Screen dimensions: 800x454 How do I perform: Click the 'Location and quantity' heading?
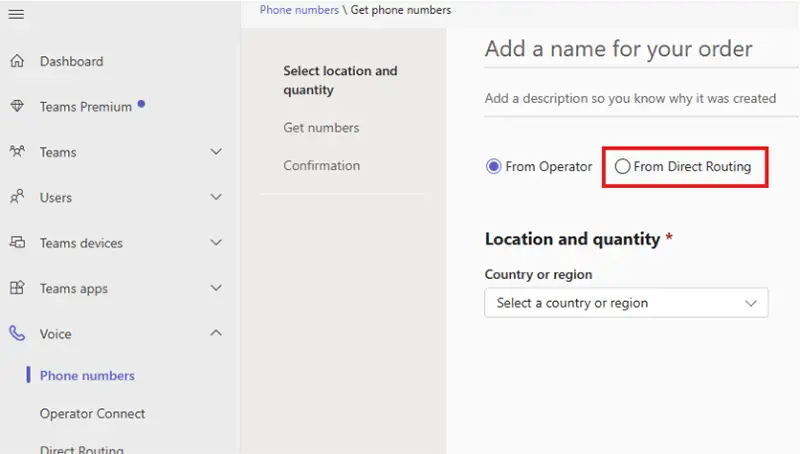(x=572, y=239)
